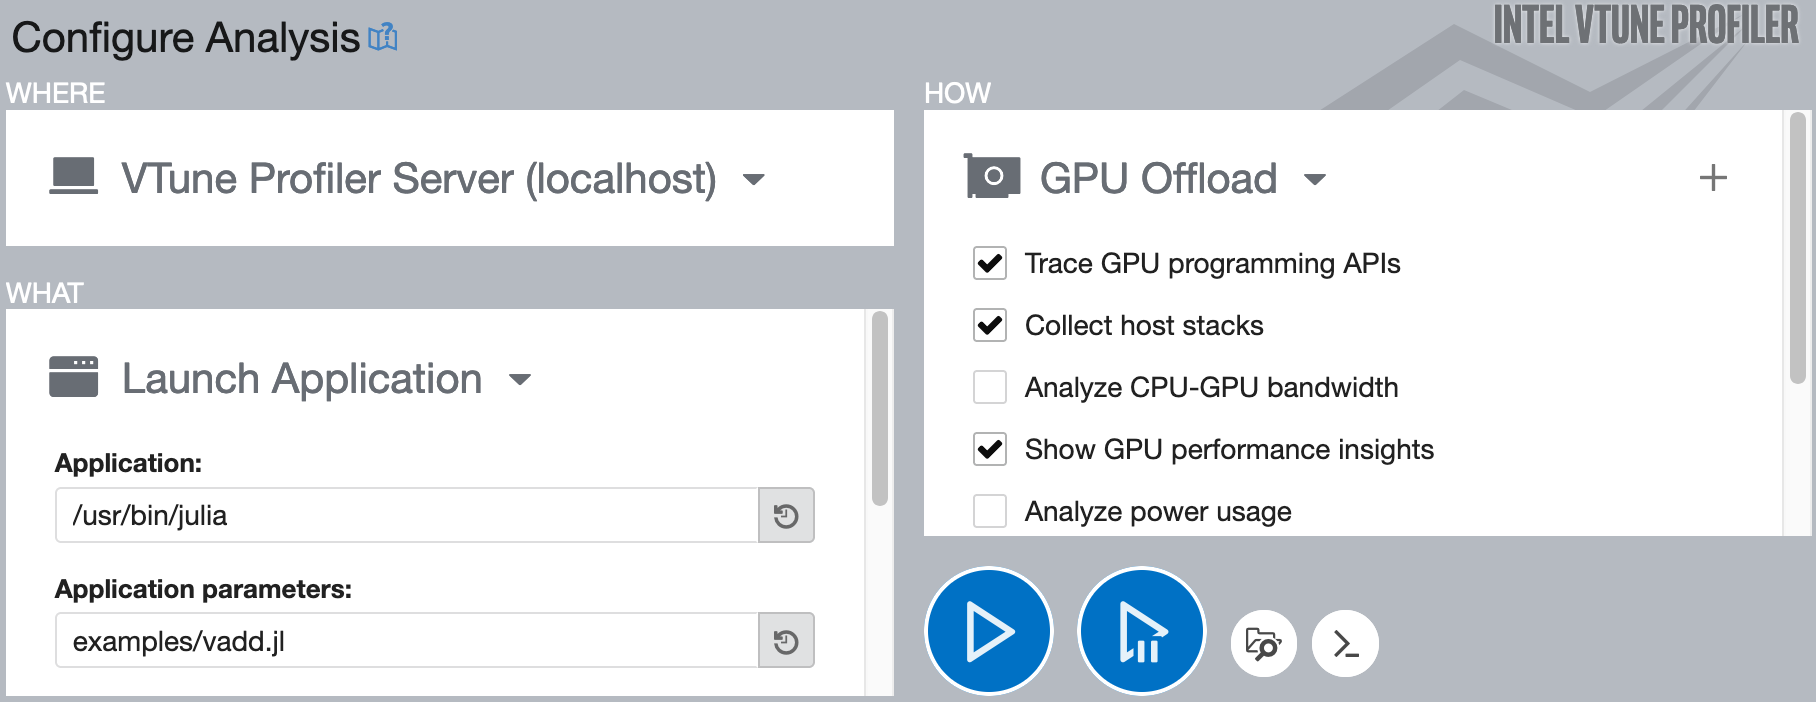Open the search binaries folder icon

[x=1264, y=644]
